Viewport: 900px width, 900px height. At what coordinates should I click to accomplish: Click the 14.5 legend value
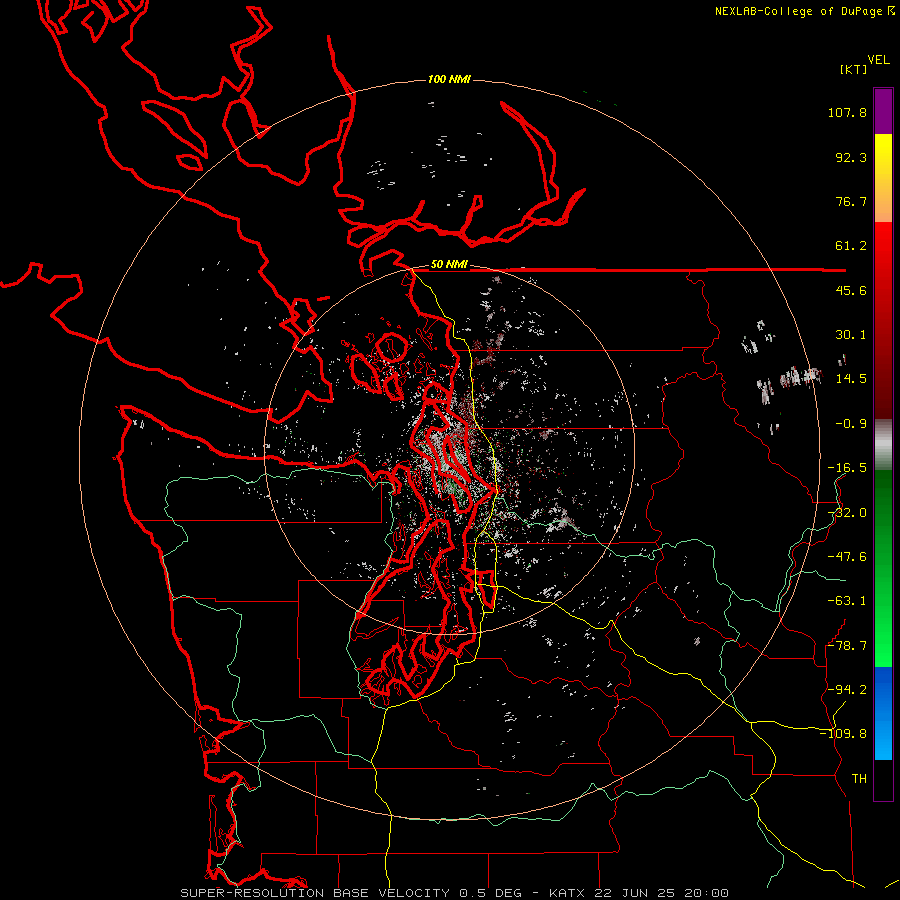coord(851,379)
